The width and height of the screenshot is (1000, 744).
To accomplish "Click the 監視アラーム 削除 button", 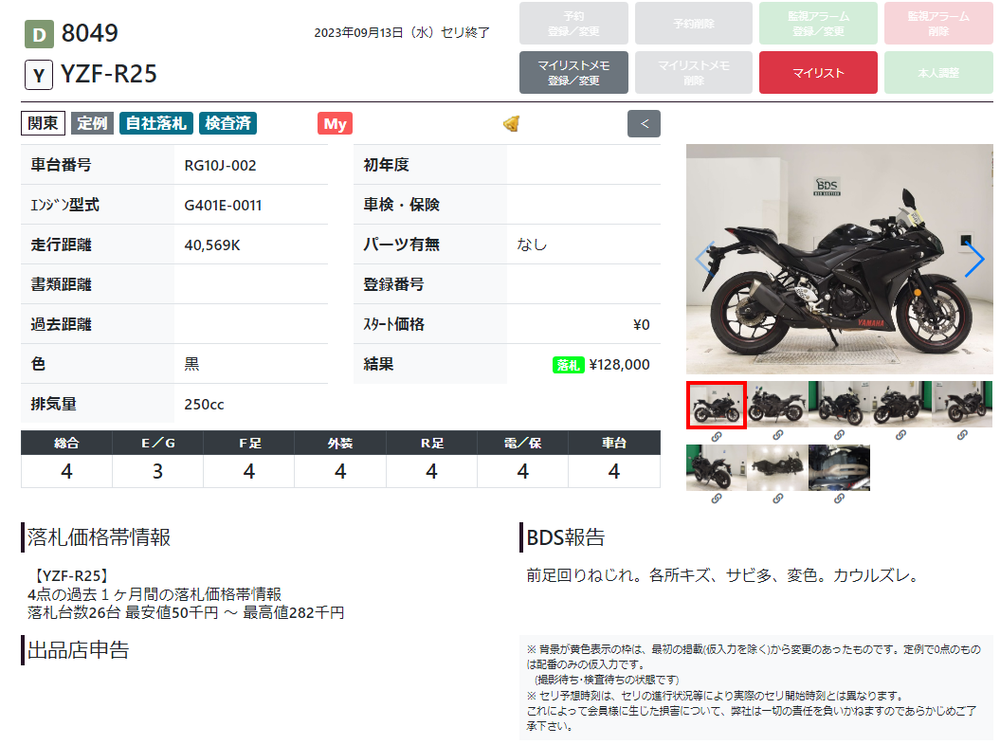I will [x=938, y=24].
